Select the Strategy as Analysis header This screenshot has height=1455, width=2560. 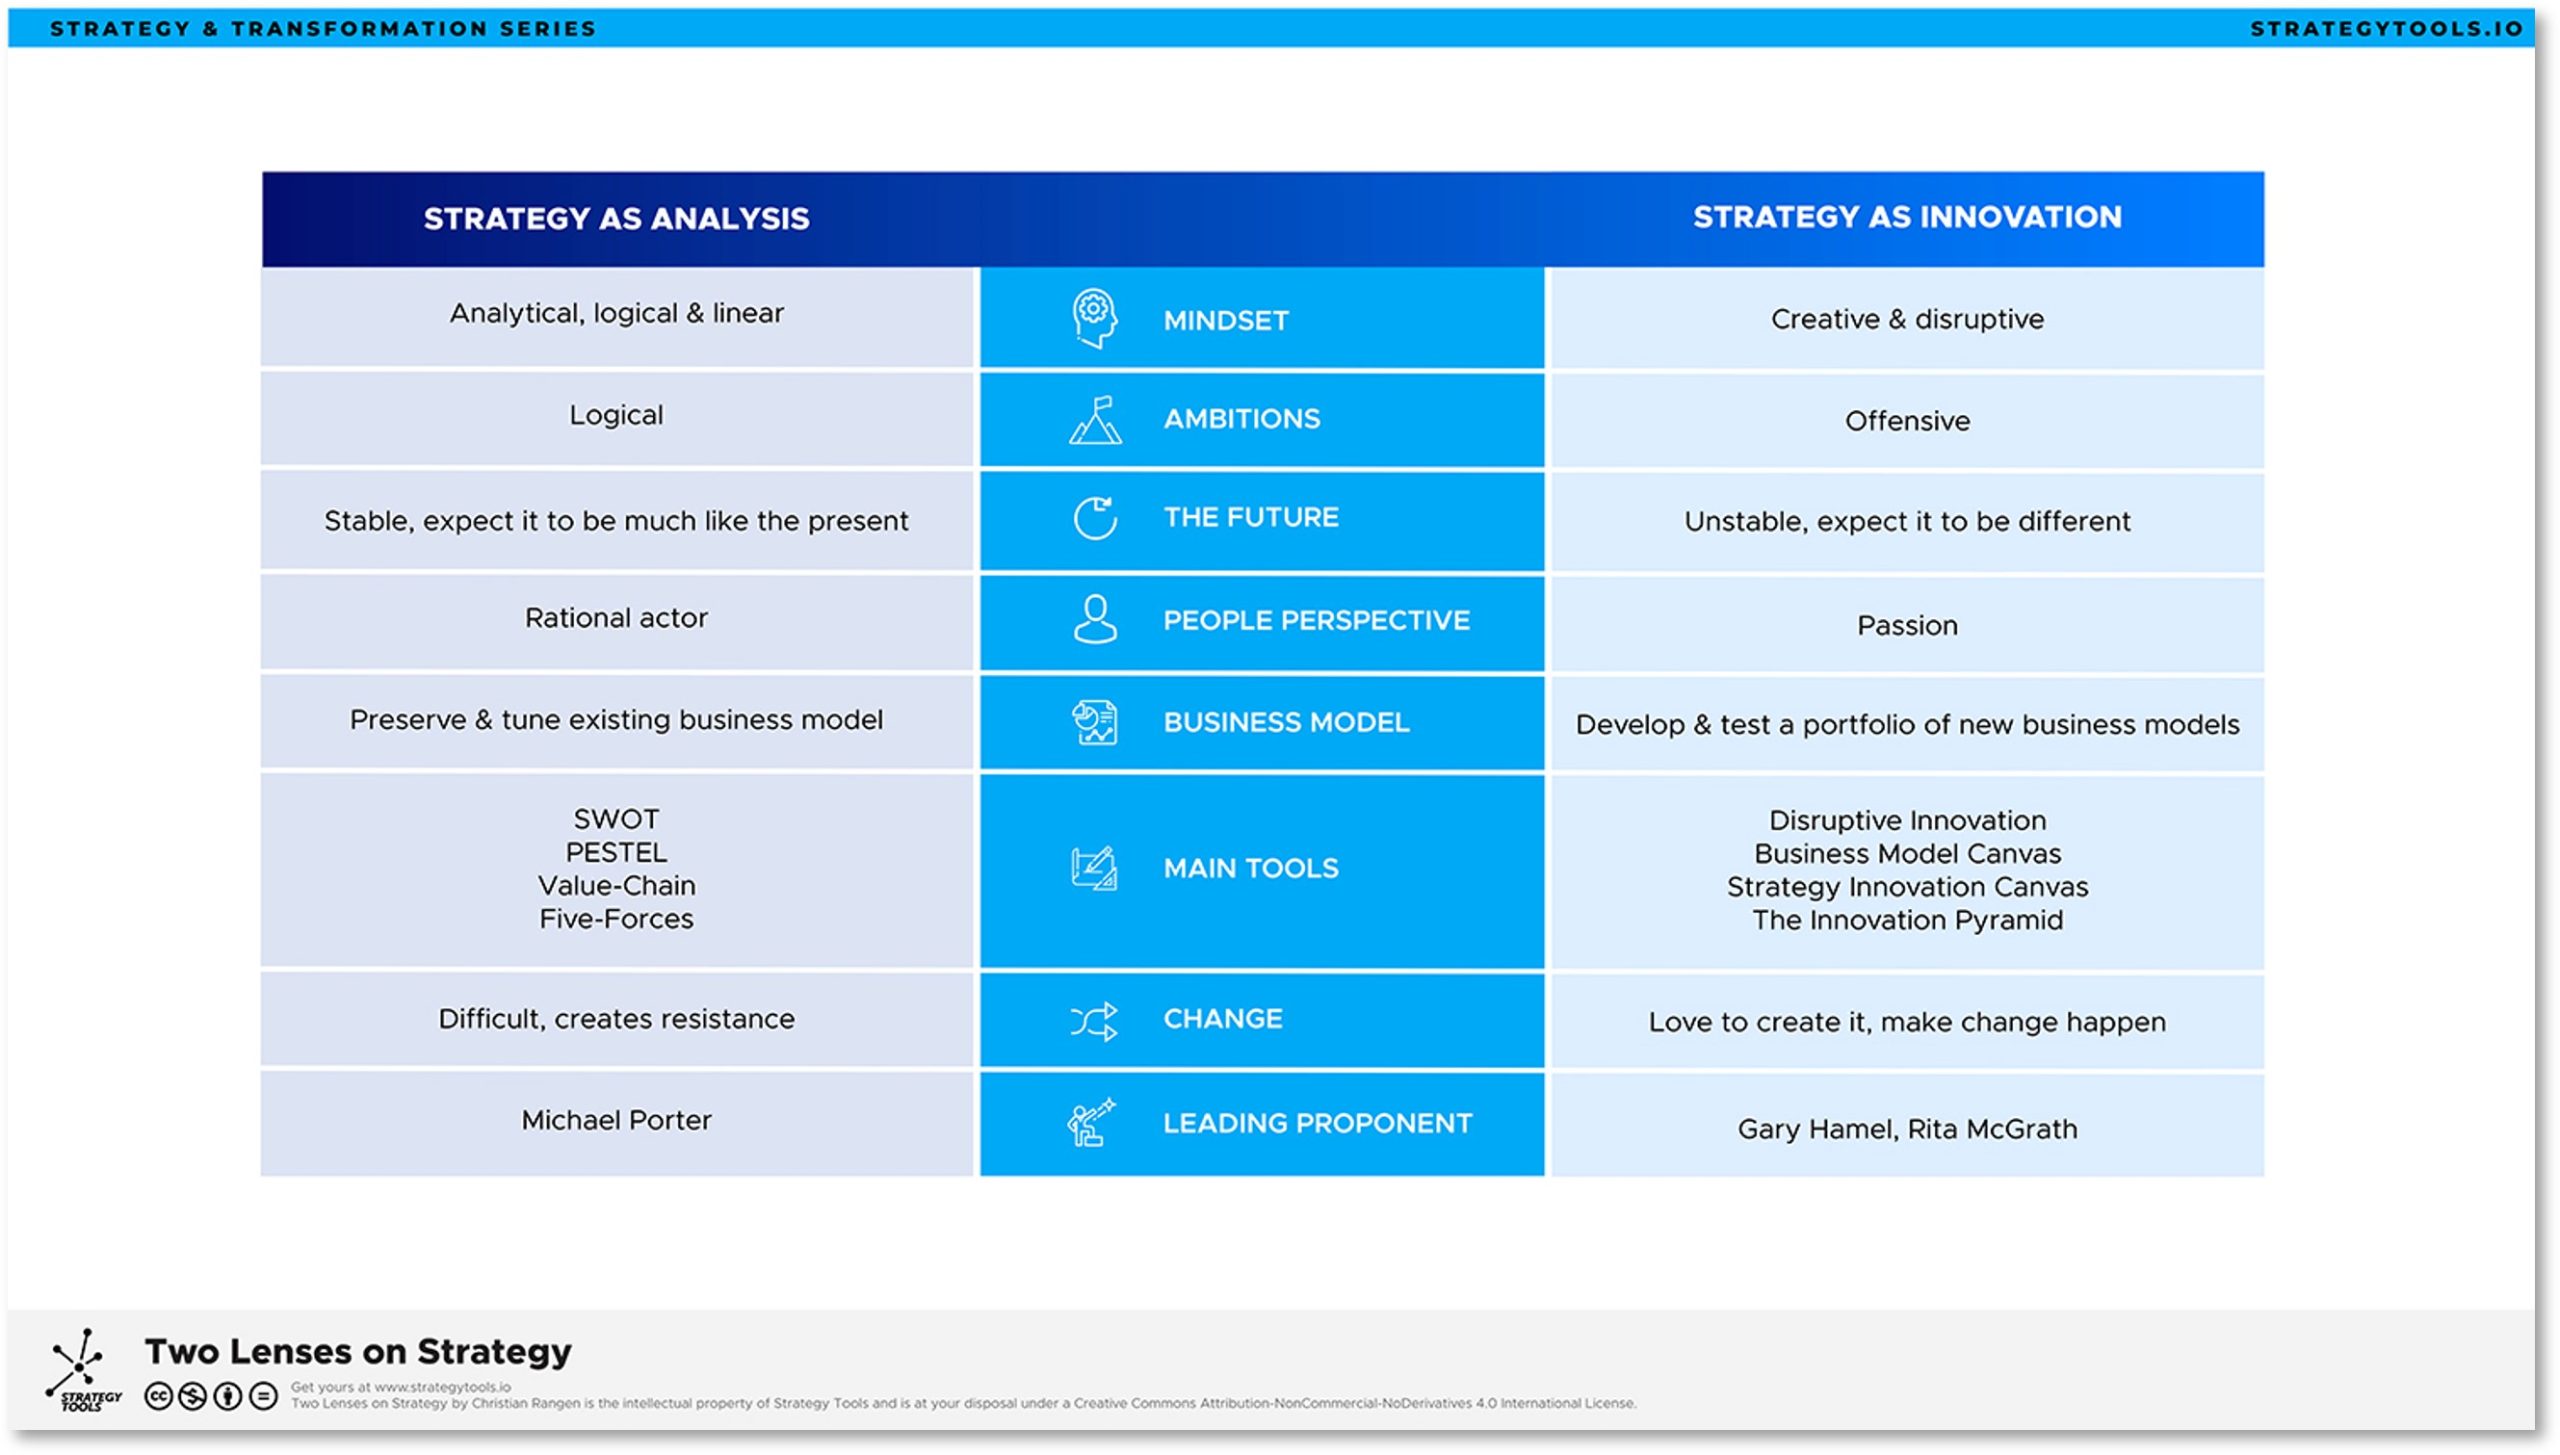point(616,218)
